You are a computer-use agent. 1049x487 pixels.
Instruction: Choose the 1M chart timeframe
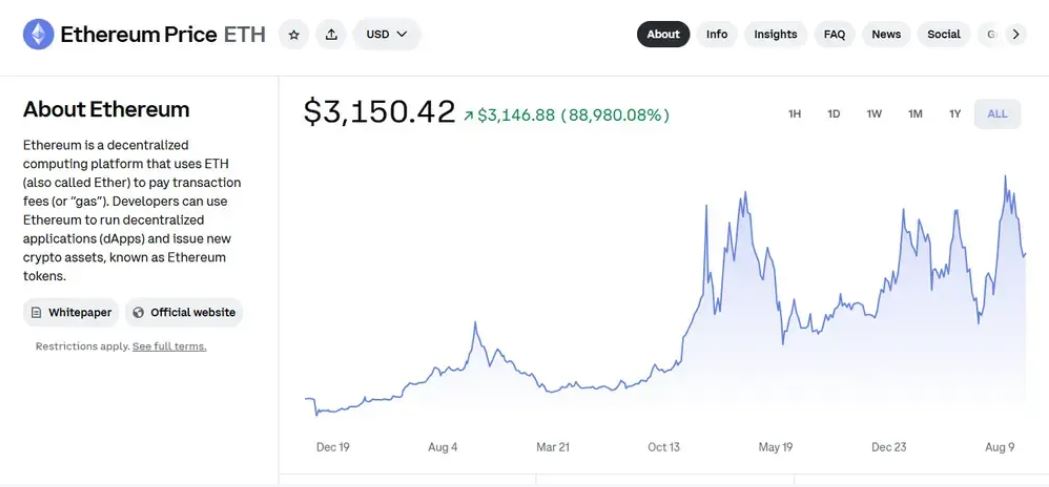click(915, 114)
